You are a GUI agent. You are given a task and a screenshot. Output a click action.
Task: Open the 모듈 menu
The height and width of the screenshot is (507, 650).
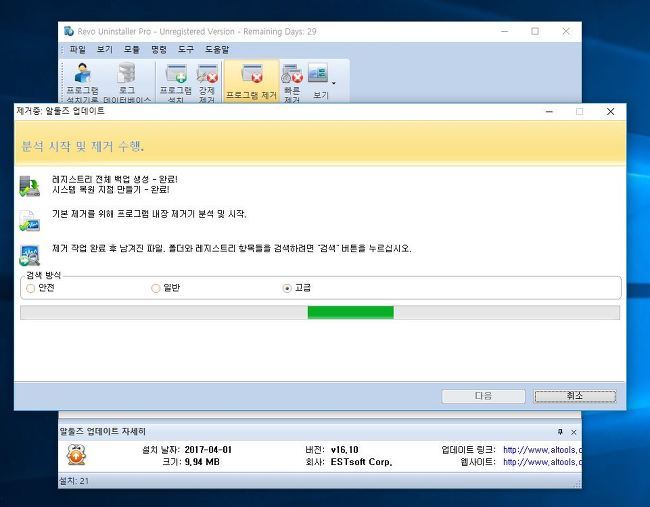[x=131, y=49]
